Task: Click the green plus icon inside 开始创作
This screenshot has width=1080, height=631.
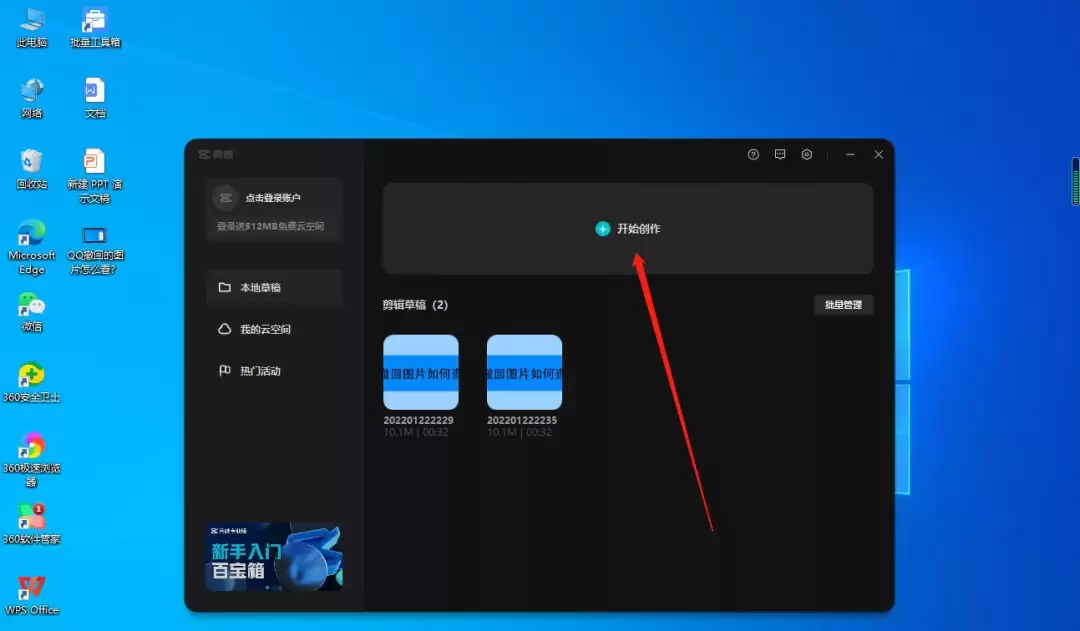Action: pyautogui.click(x=603, y=228)
